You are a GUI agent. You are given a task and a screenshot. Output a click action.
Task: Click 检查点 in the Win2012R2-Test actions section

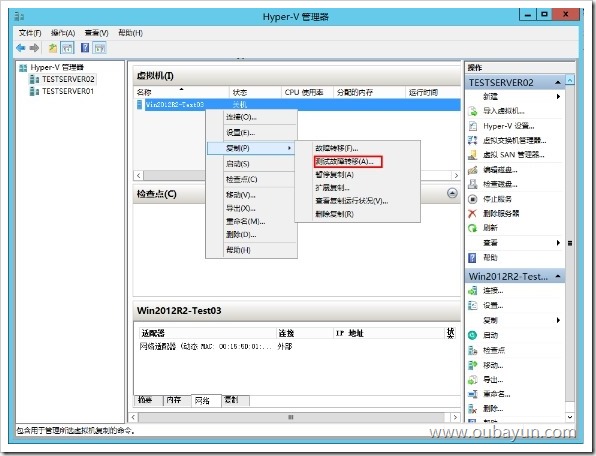click(x=494, y=350)
